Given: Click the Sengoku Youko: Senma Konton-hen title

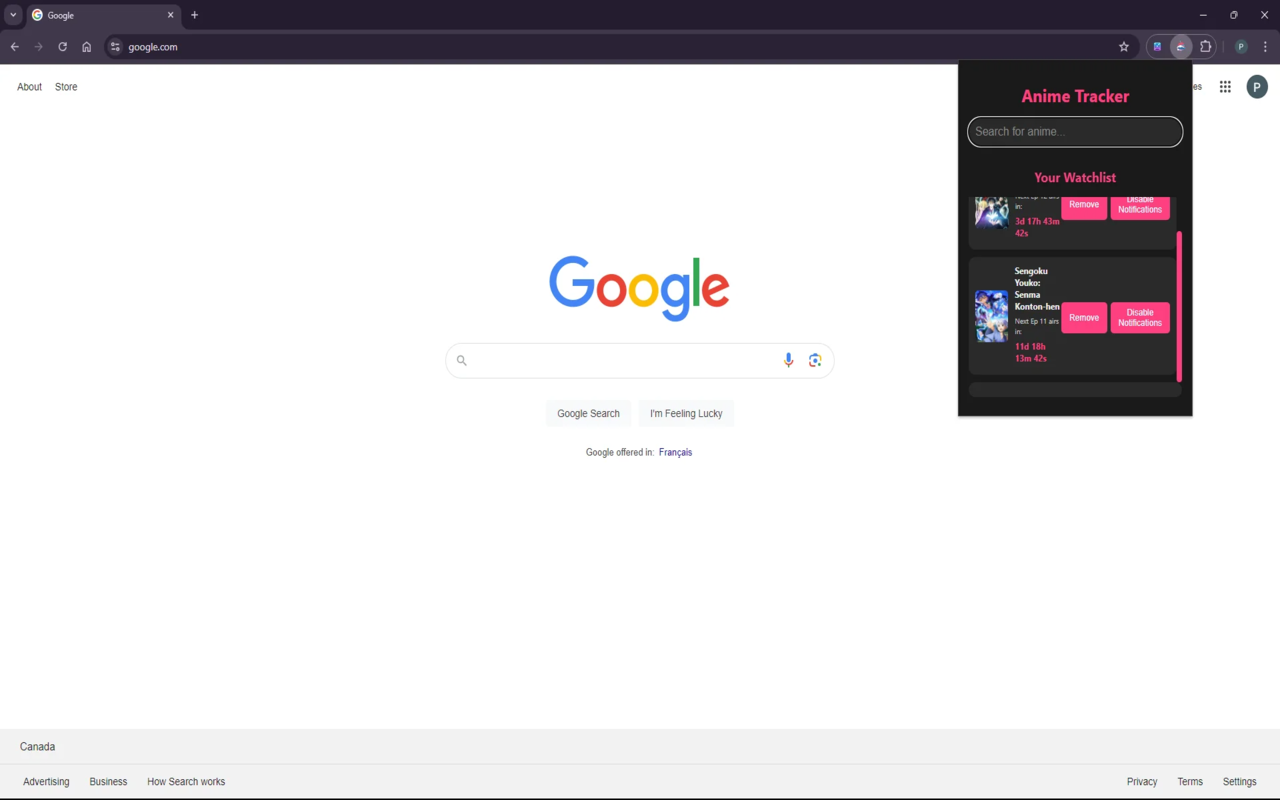Looking at the screenshot, I should 1037,289.
